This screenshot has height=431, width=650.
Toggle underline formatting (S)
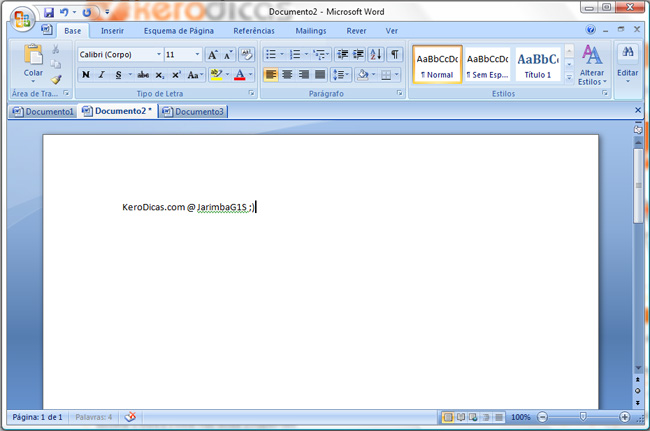[119, 75]
